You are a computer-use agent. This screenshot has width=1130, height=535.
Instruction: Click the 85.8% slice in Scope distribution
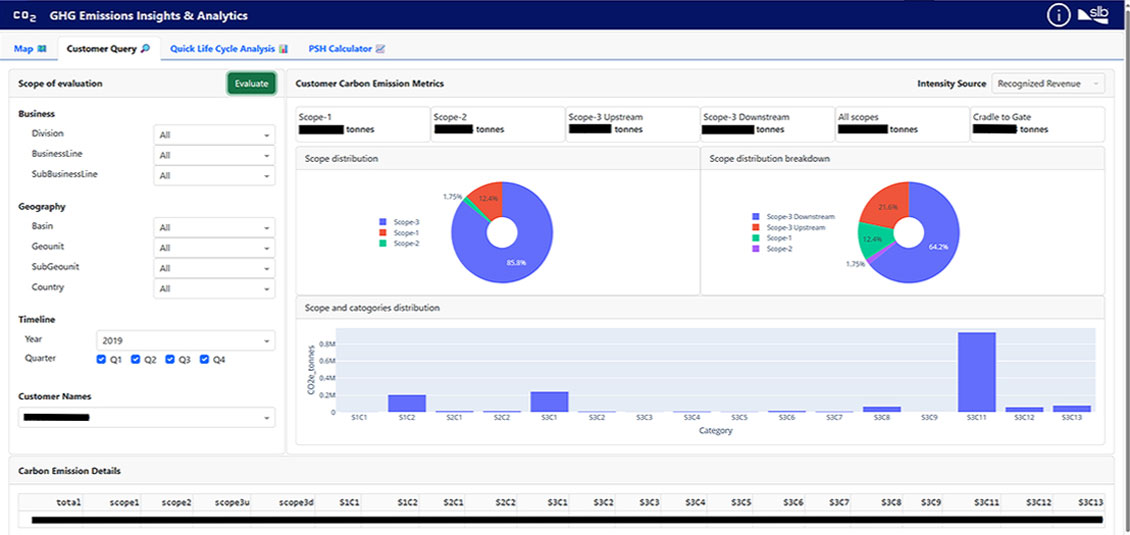[x=515, y=263]
